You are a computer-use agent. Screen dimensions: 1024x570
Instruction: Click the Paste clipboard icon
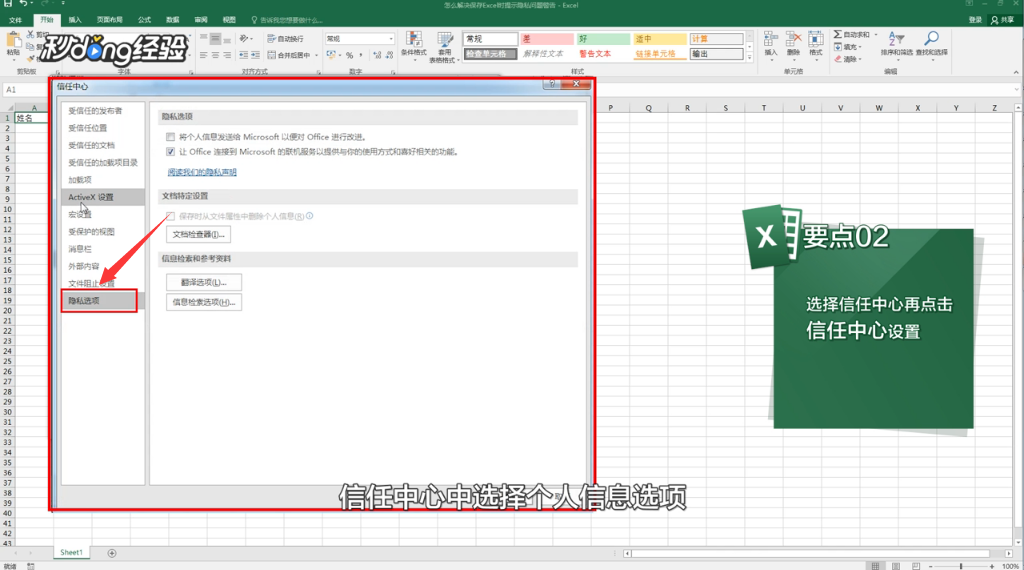(12, 40)
